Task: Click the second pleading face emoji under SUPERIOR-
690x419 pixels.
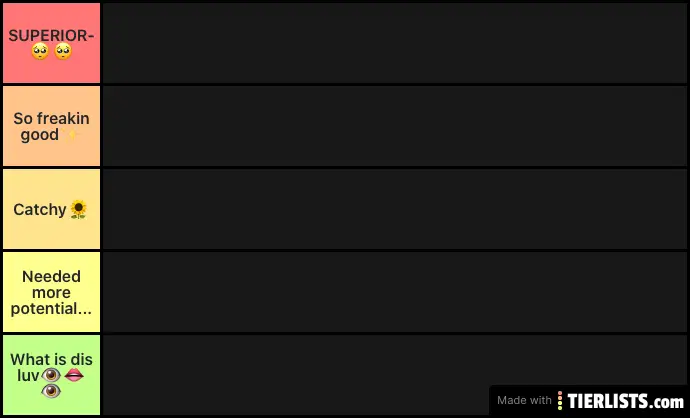Action: tap(63, 51)
